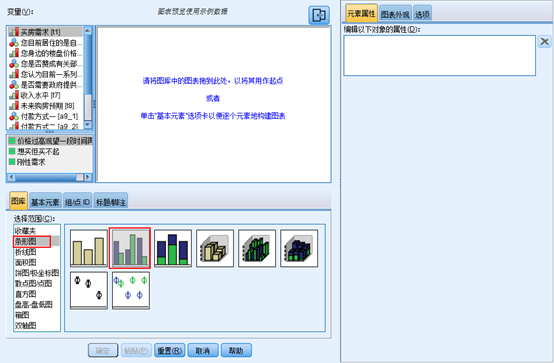Select category 想买但买不起
The image size is (554, 363).
(50, 152)
